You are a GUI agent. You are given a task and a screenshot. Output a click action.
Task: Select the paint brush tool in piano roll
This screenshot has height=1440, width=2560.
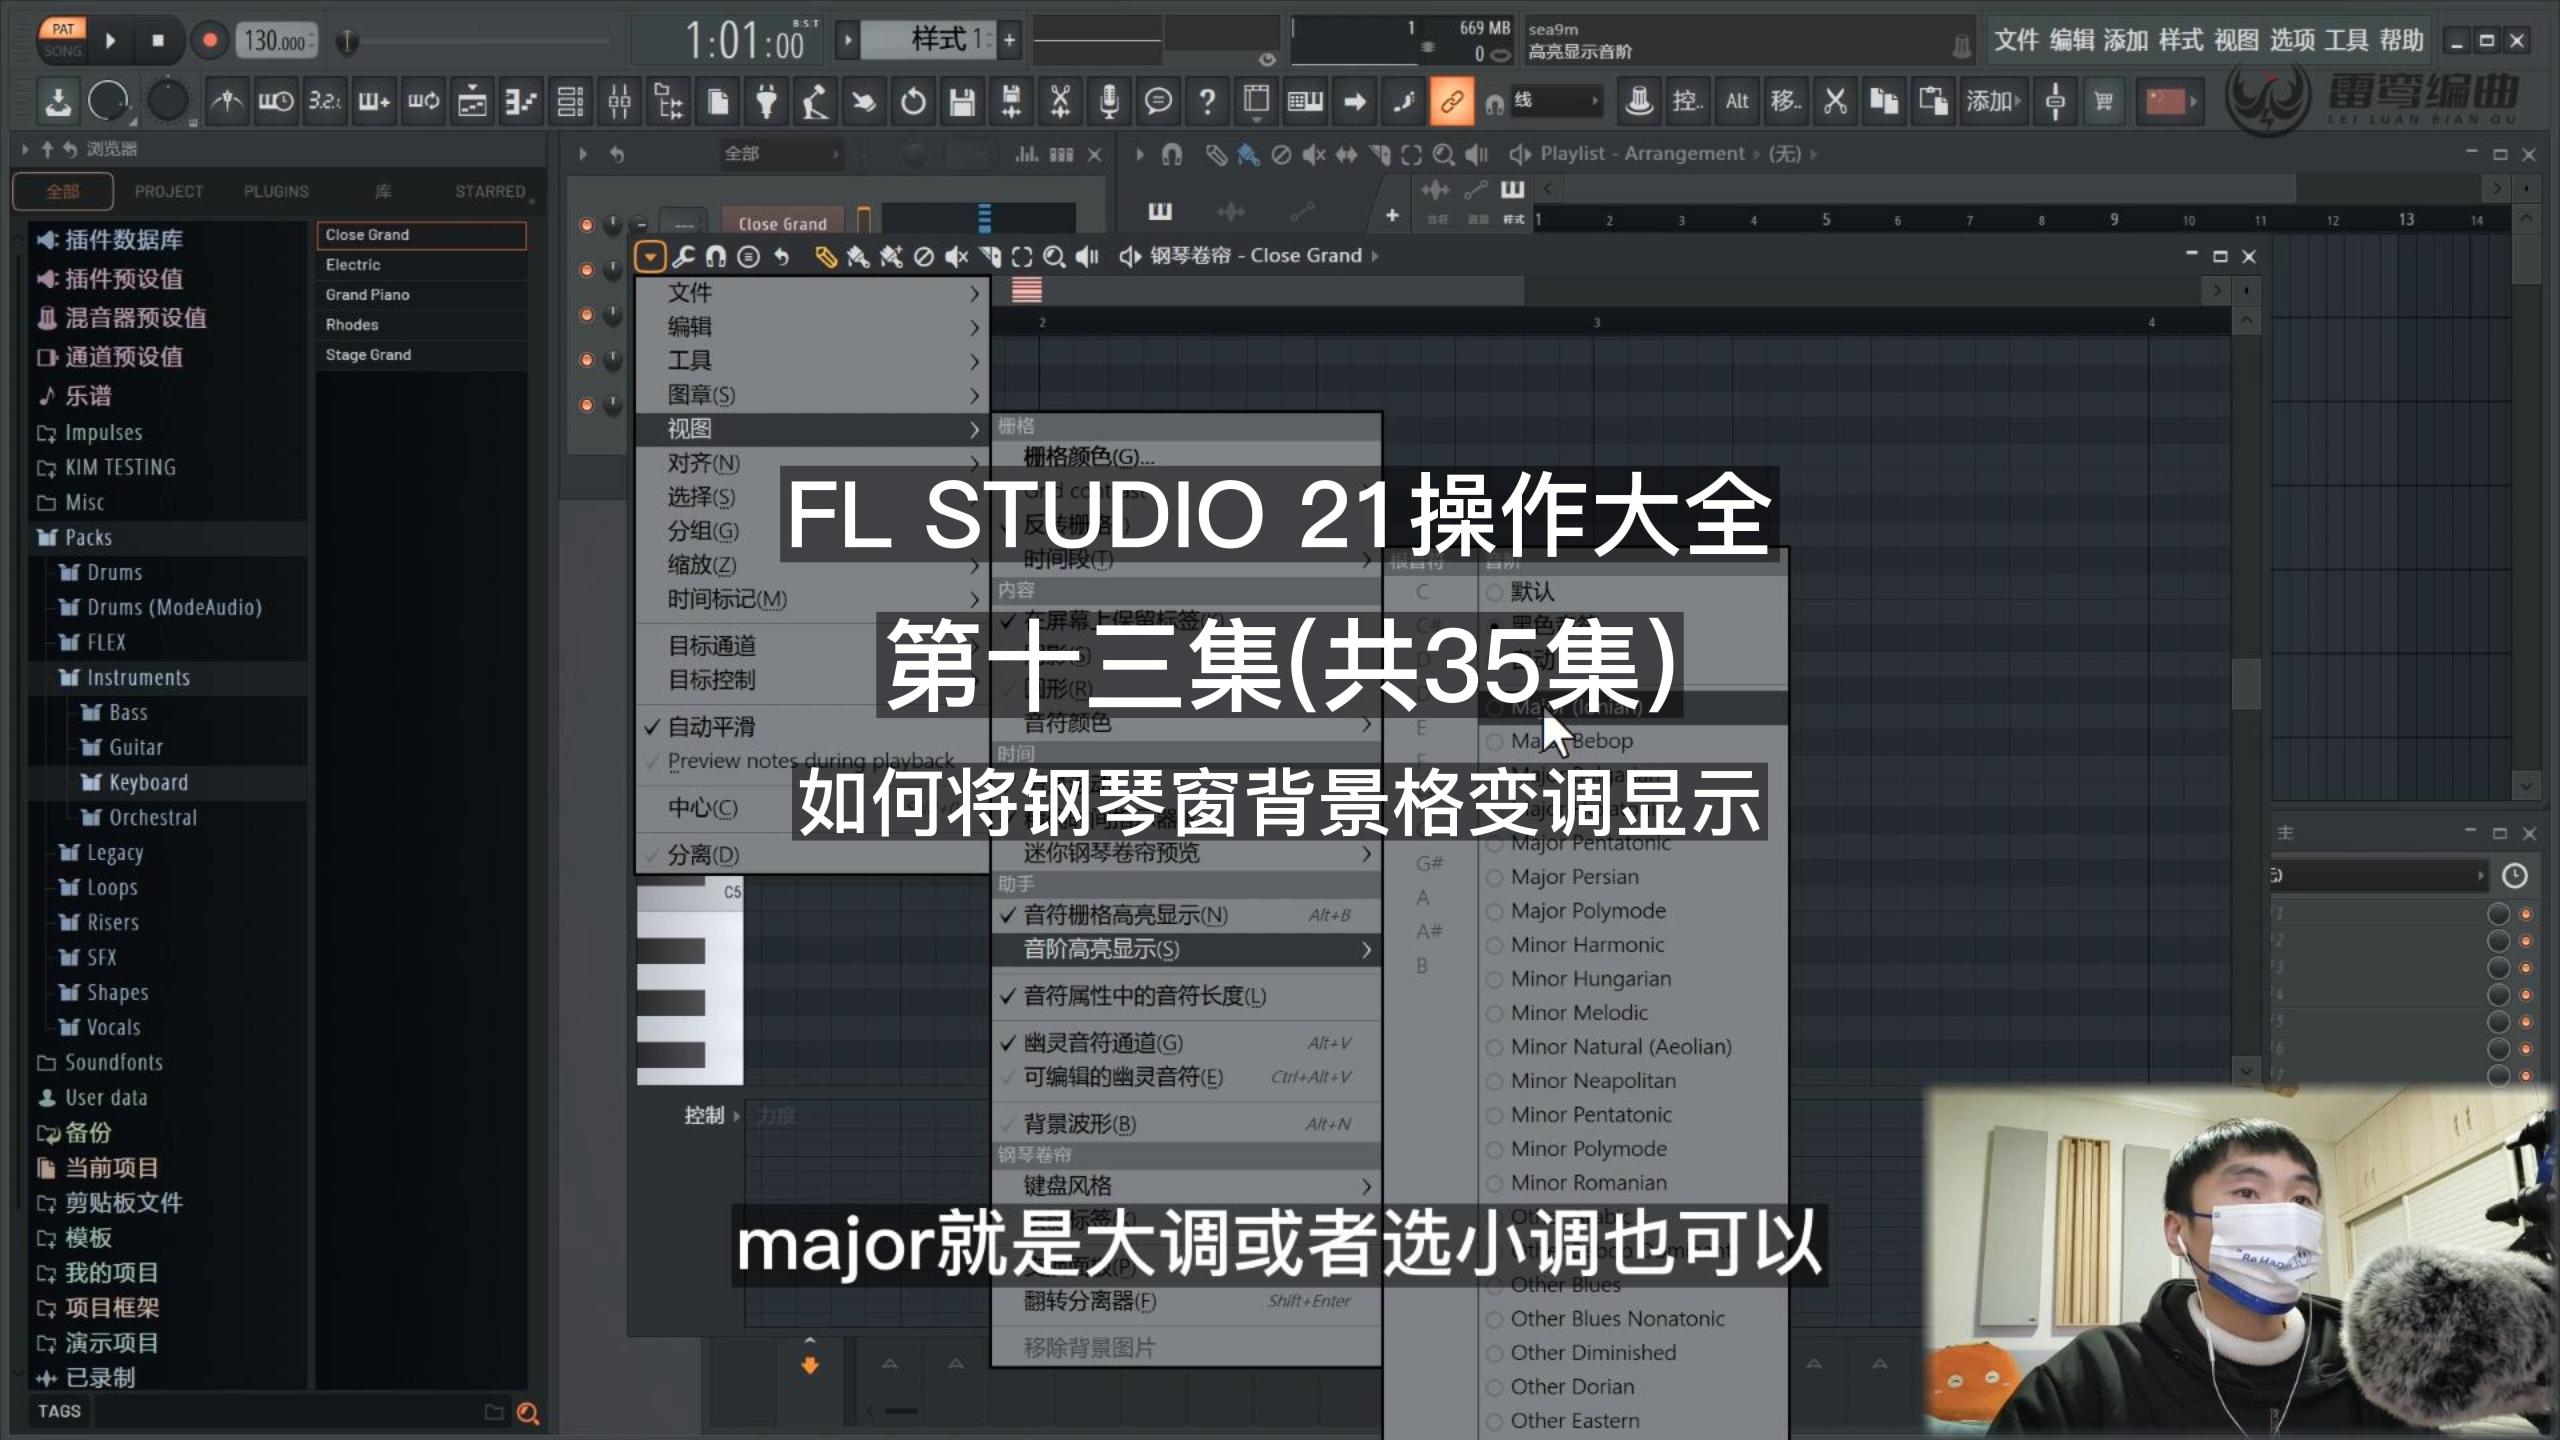coord(858,257)
